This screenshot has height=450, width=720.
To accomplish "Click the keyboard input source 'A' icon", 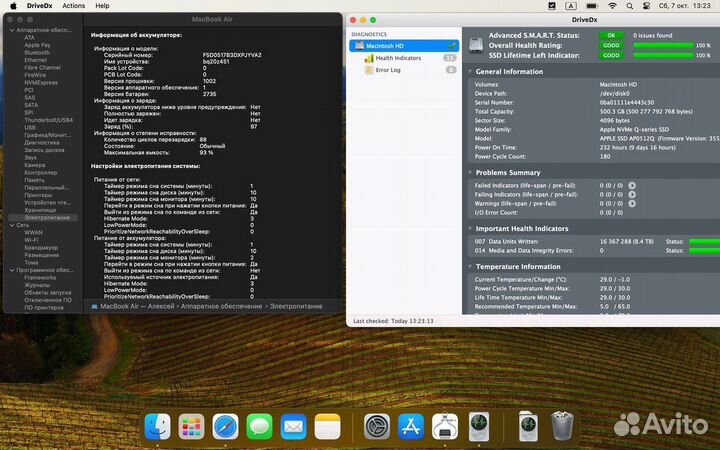I will [x=571, y=6].
